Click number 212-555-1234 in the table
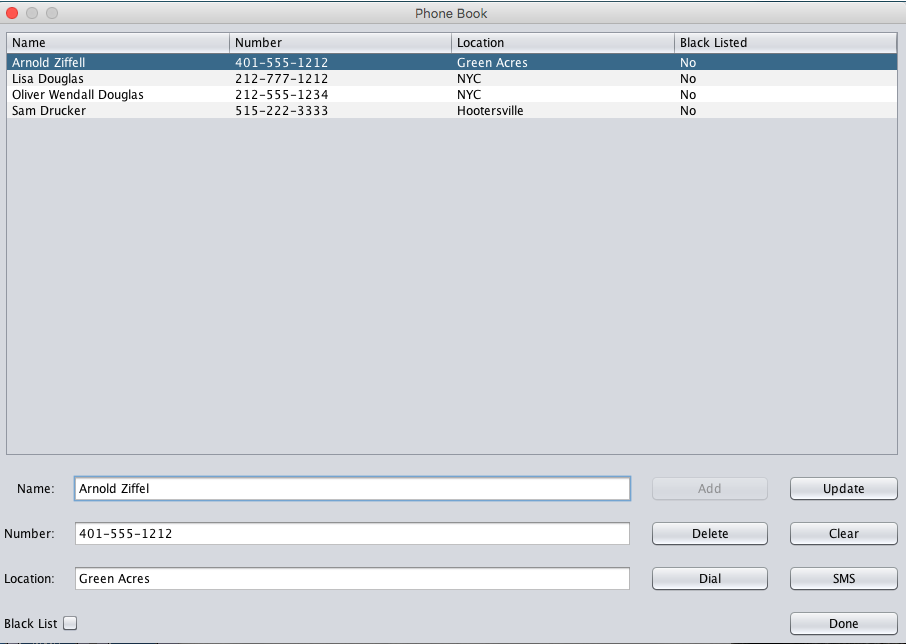The height and width of the screenshot is (644, 906). click(x=281, y=95)
